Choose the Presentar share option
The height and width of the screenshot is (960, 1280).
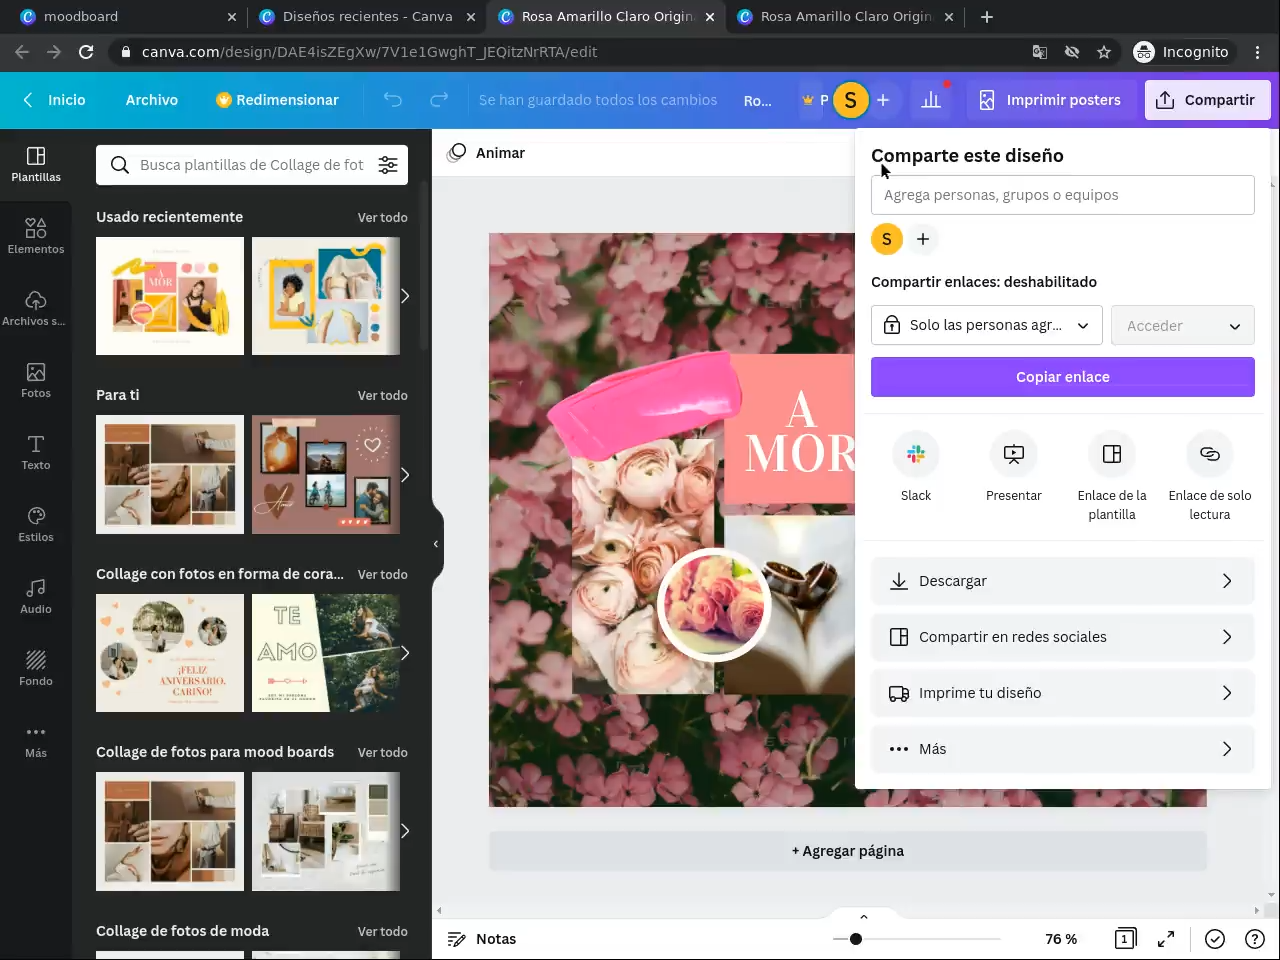point(1014,467)
